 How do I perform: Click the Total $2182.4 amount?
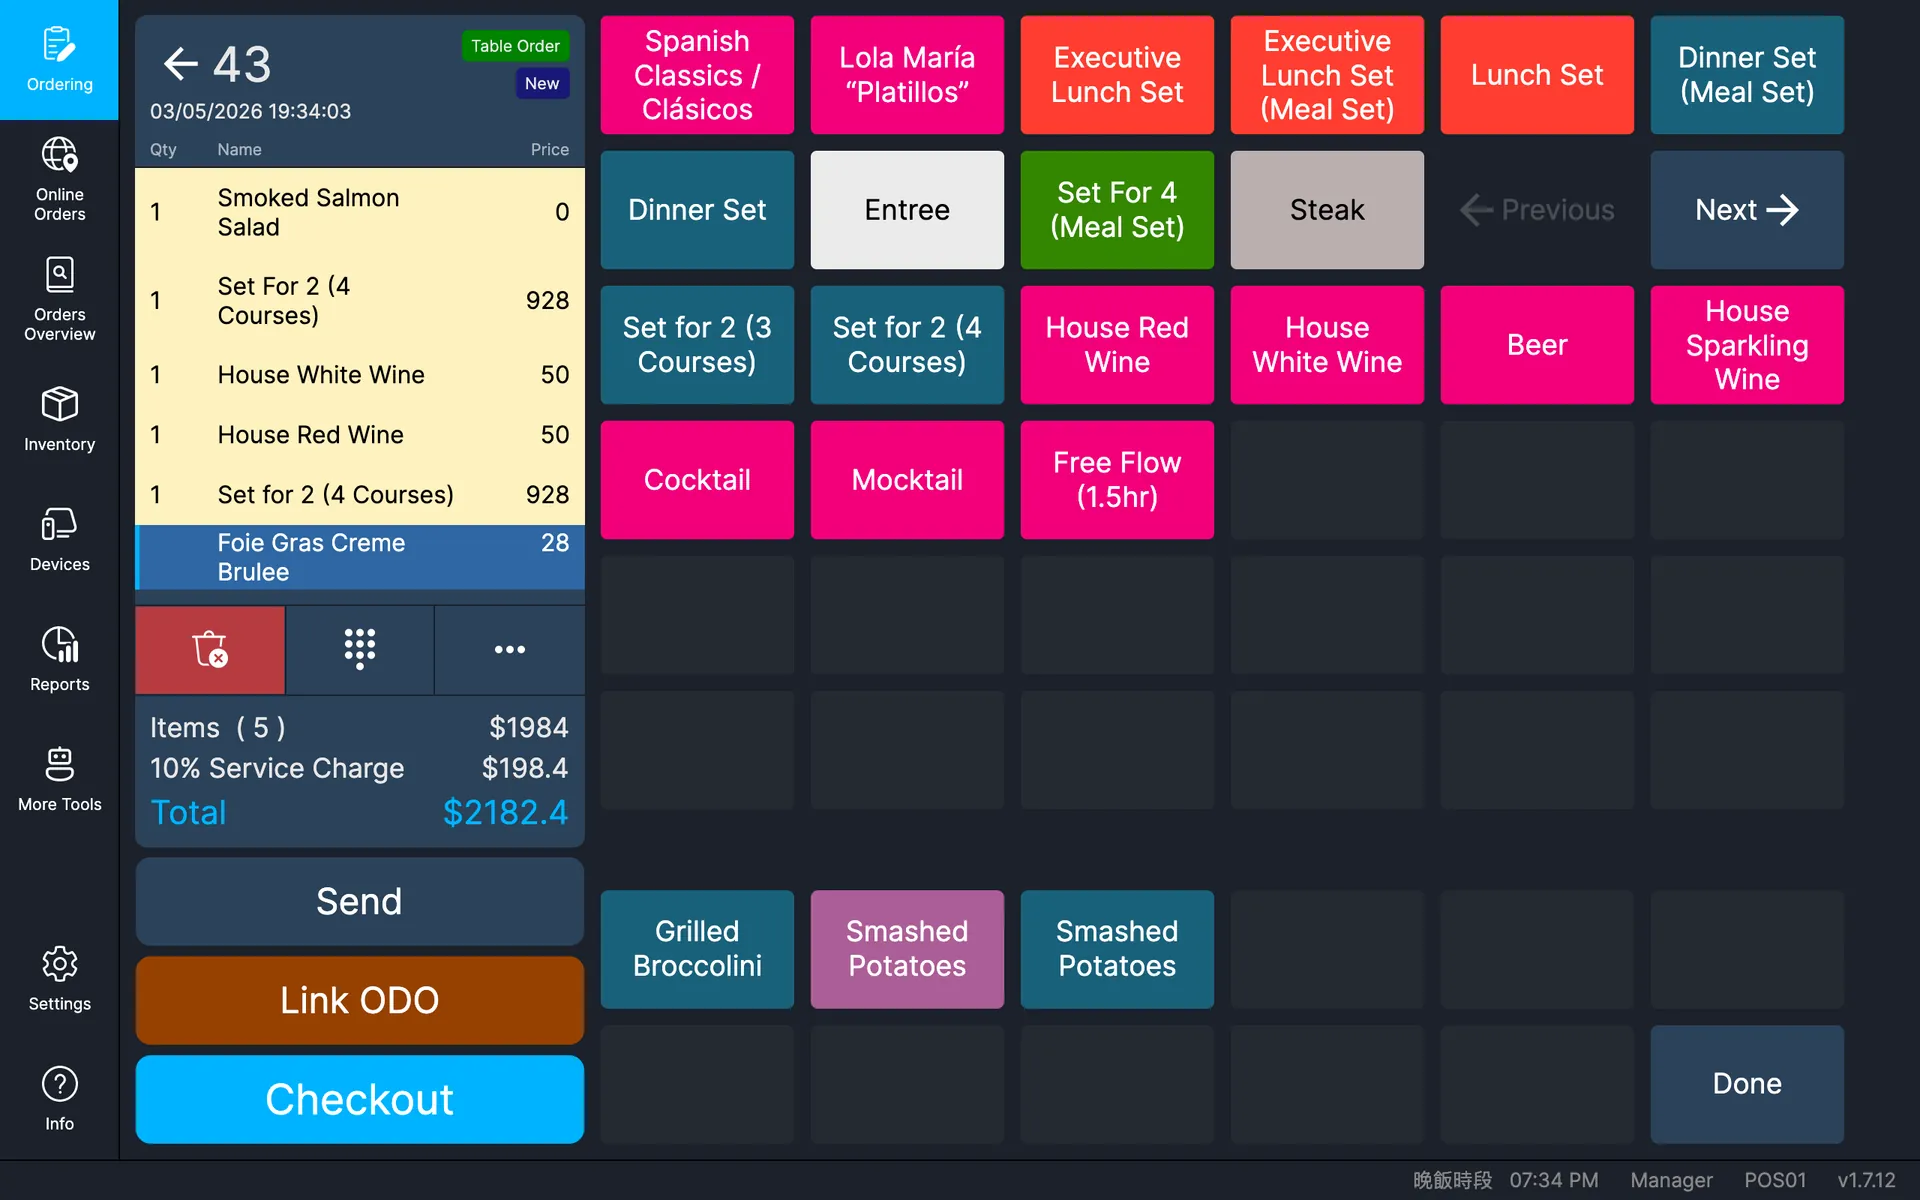505,812
